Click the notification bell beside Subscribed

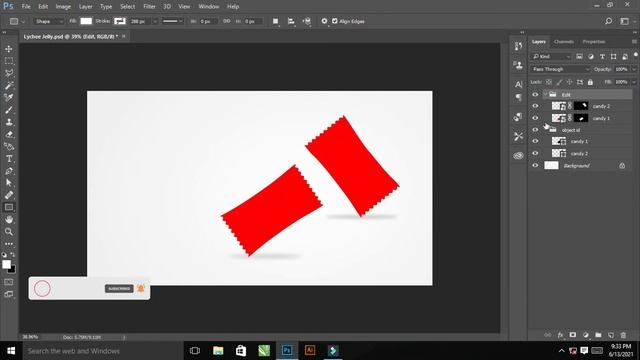[141, 289]
